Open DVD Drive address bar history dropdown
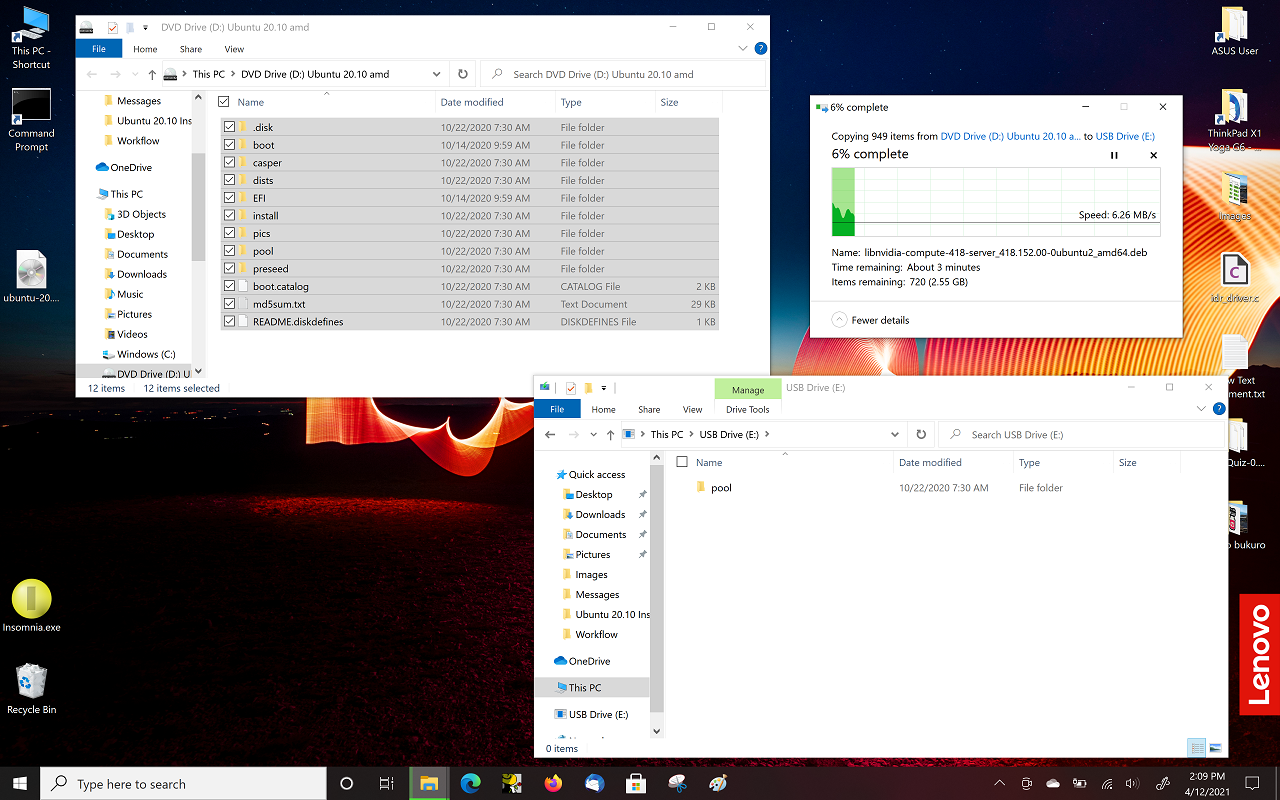Screen dimensions: 1280x800 pyautogui.click(x=437, y=74)
